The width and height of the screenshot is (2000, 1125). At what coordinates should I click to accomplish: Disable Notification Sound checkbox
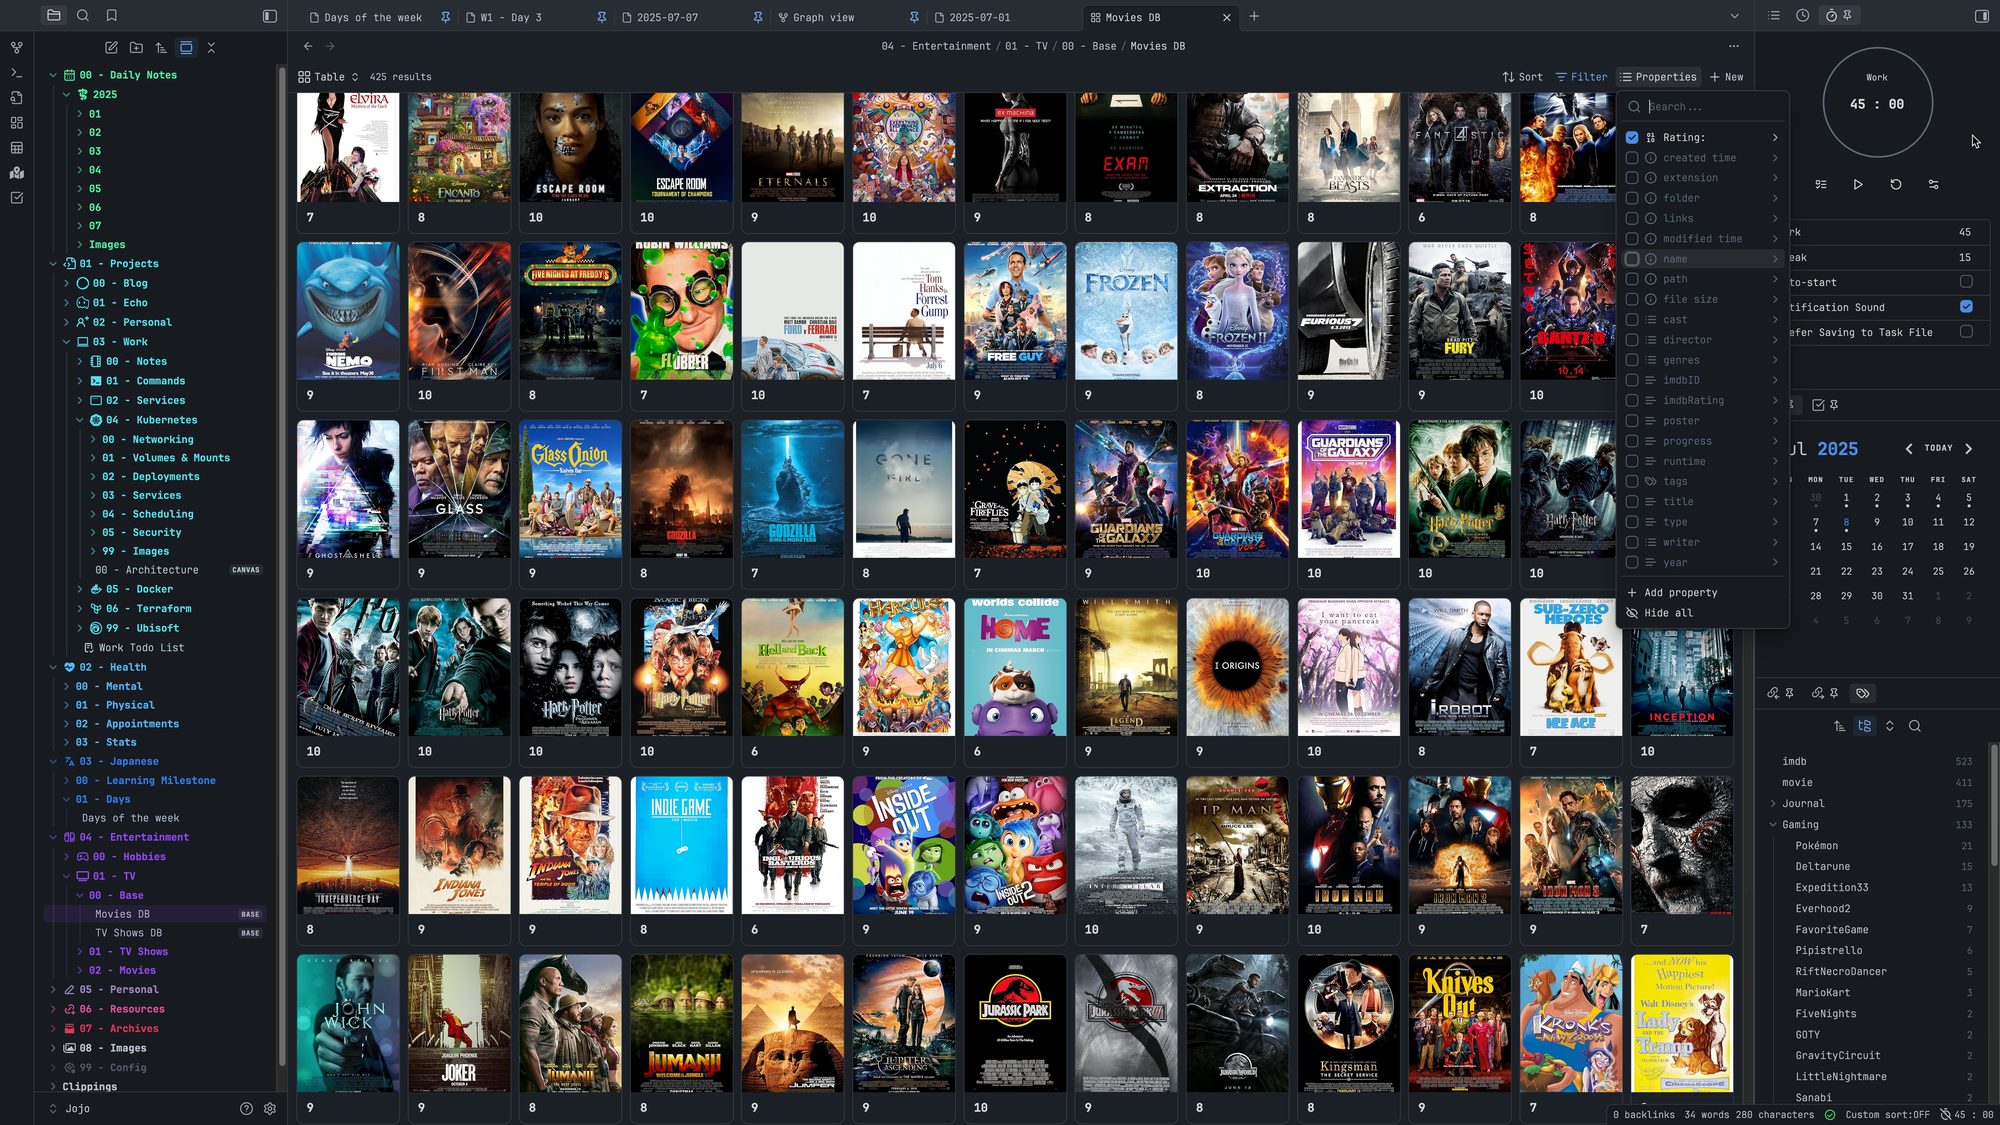pyautogui.click(x=1966, y=307)
